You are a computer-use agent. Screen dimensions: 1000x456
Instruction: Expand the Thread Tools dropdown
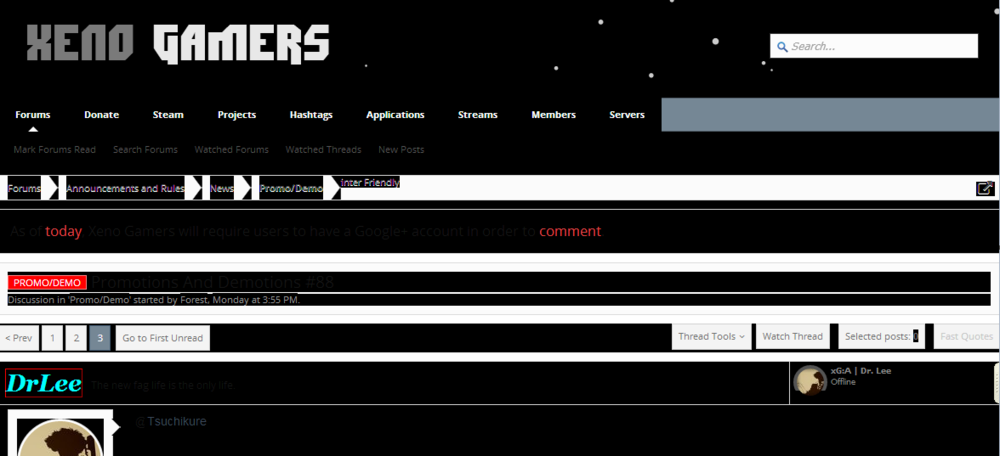point(712,336)
